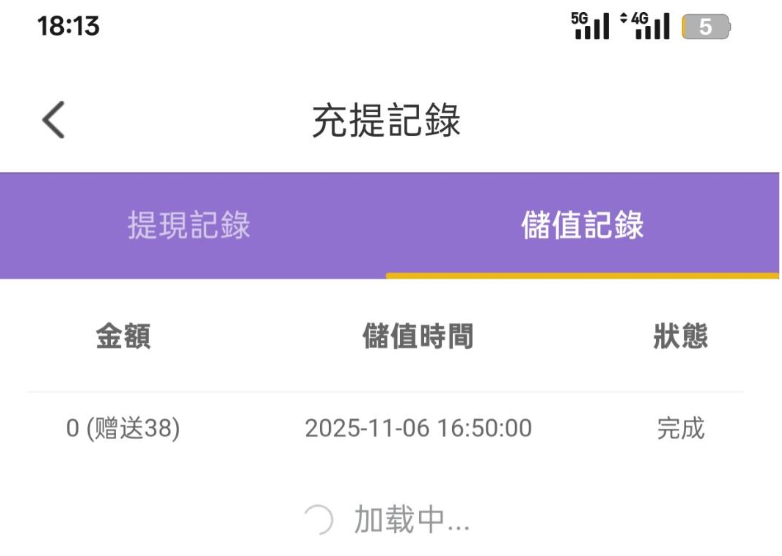Tap the 2025-11-06 16:50:00 timestamp
Image resolution: width=782 pixels, height=556 pixels.
point(418,429)
